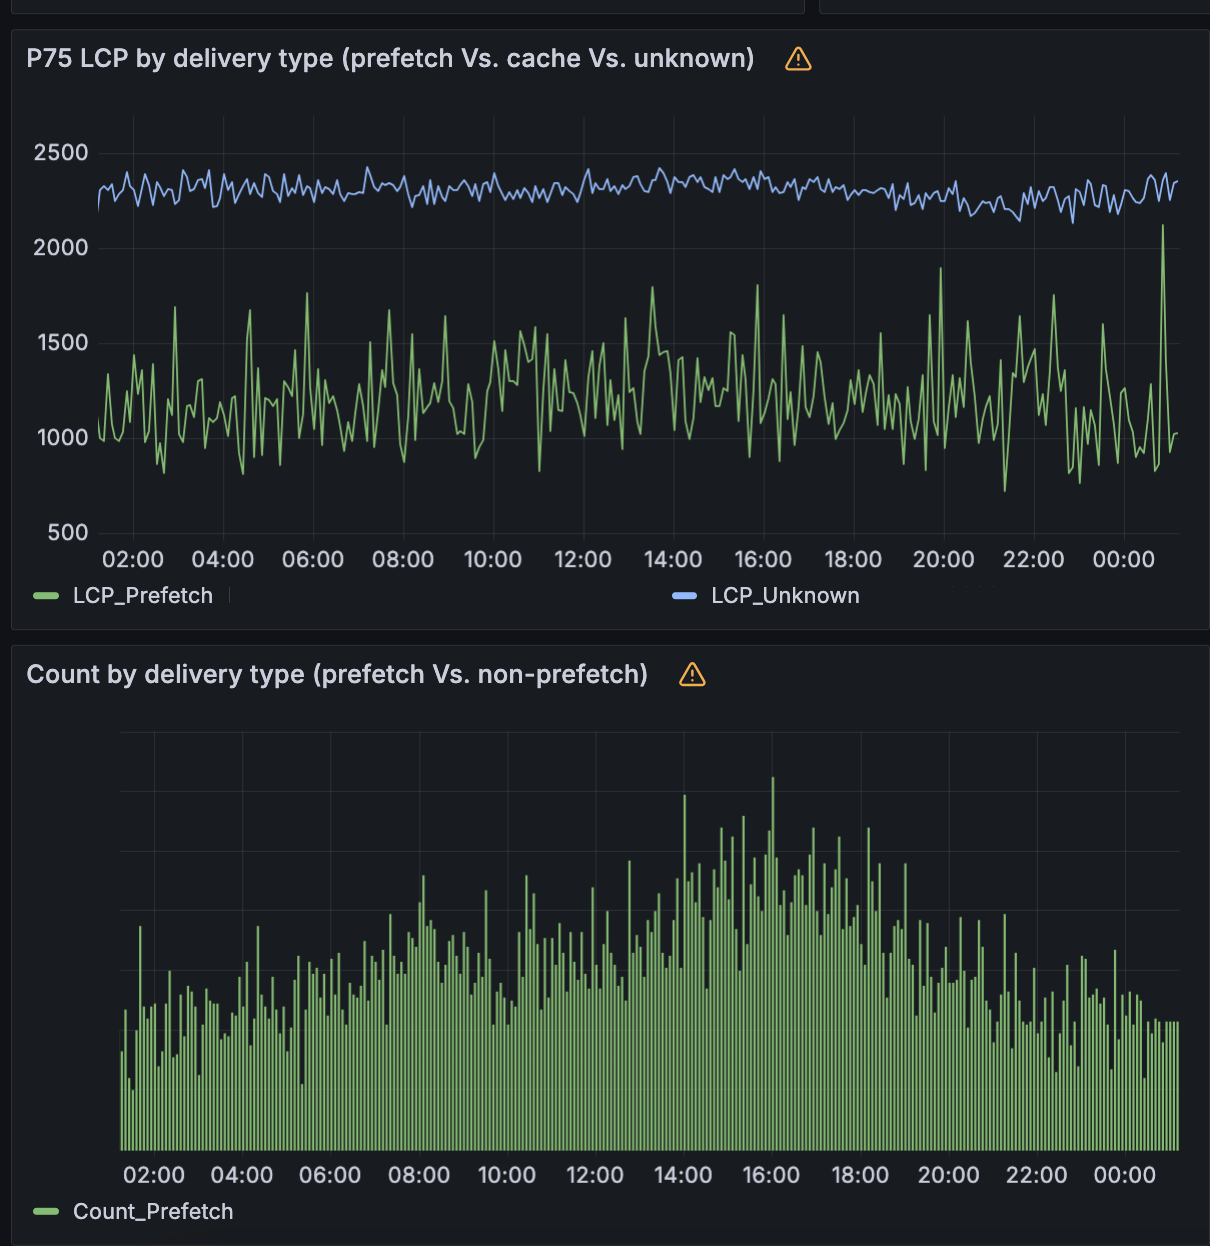Click the 1500 label on the LCP y-axis
Screen dimensions: 1210x1246
(61, 343)
